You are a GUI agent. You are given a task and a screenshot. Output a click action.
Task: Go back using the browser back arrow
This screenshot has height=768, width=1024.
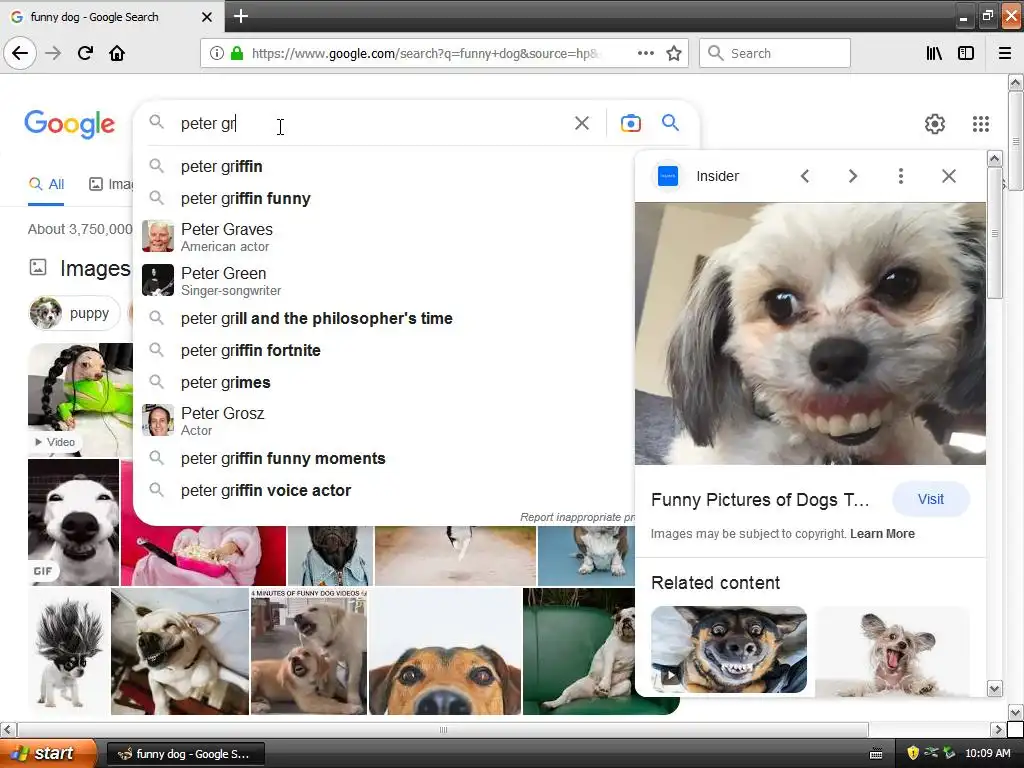[20, 53]
